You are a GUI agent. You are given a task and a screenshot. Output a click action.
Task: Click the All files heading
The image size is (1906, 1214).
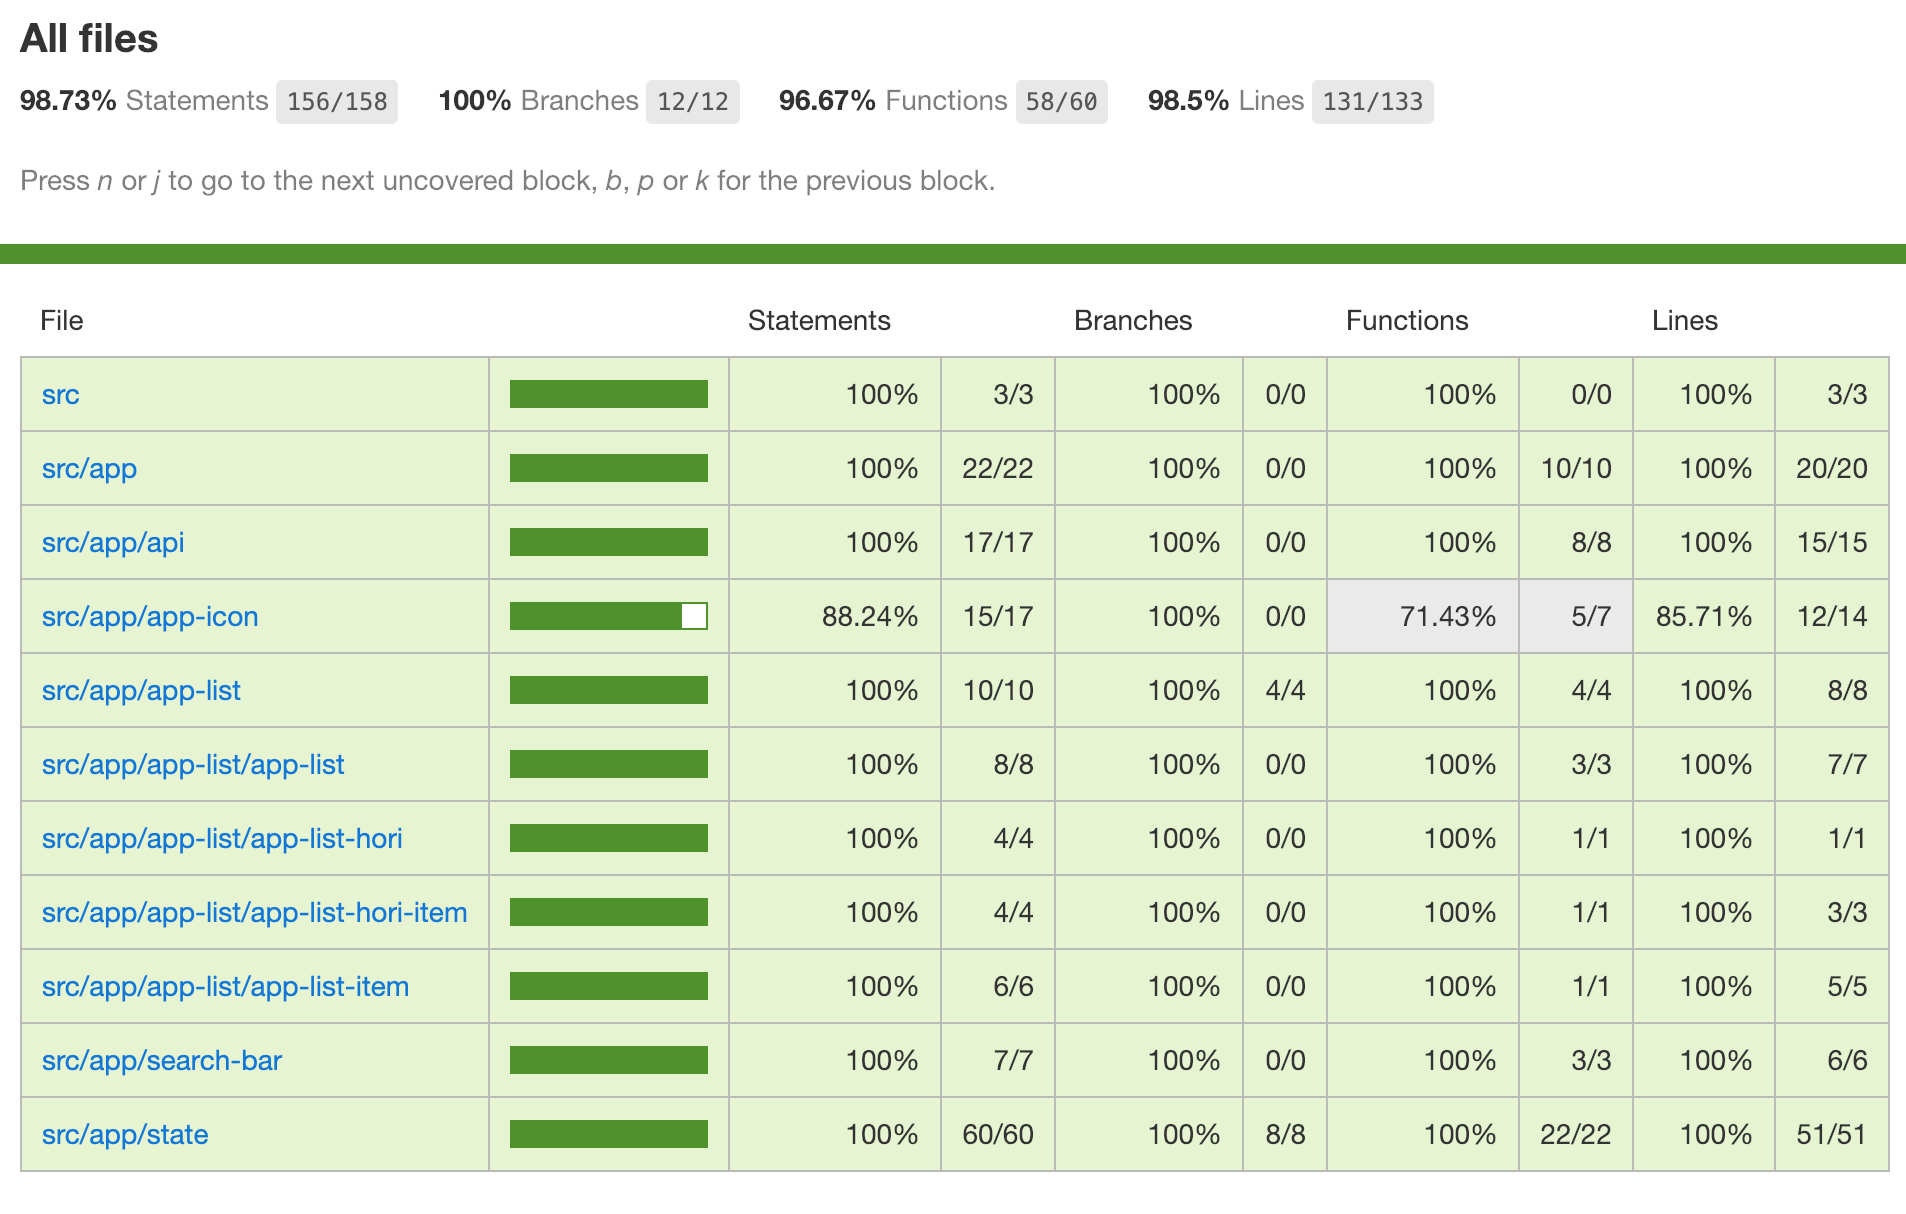click(89, 39)
